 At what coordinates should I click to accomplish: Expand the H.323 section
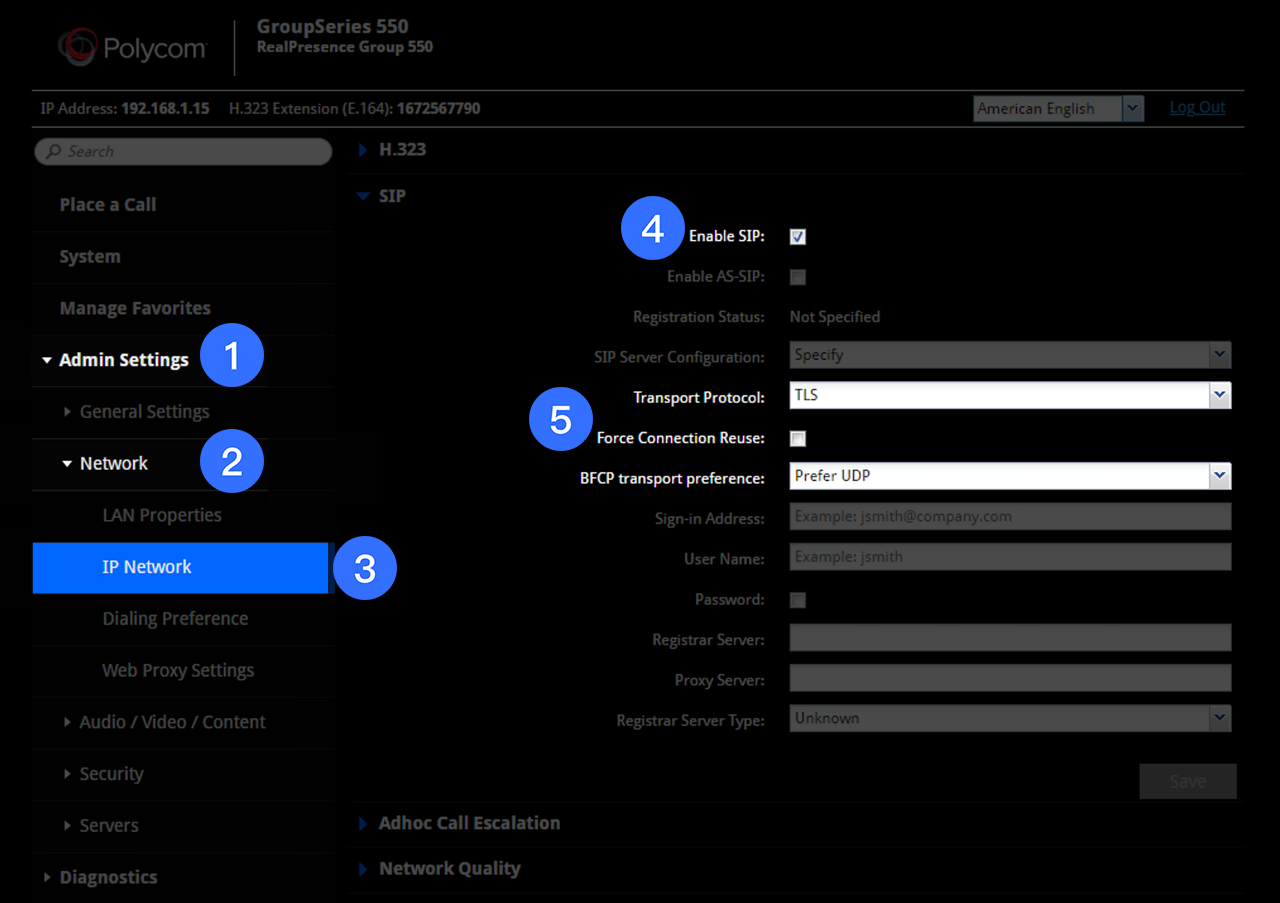pos(402,150)
